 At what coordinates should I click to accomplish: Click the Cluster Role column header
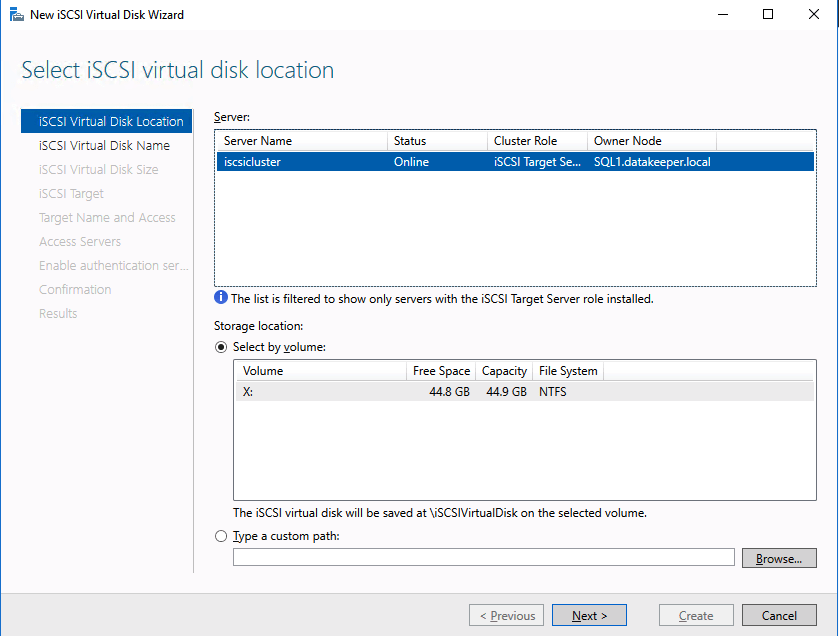click(536, 141)
